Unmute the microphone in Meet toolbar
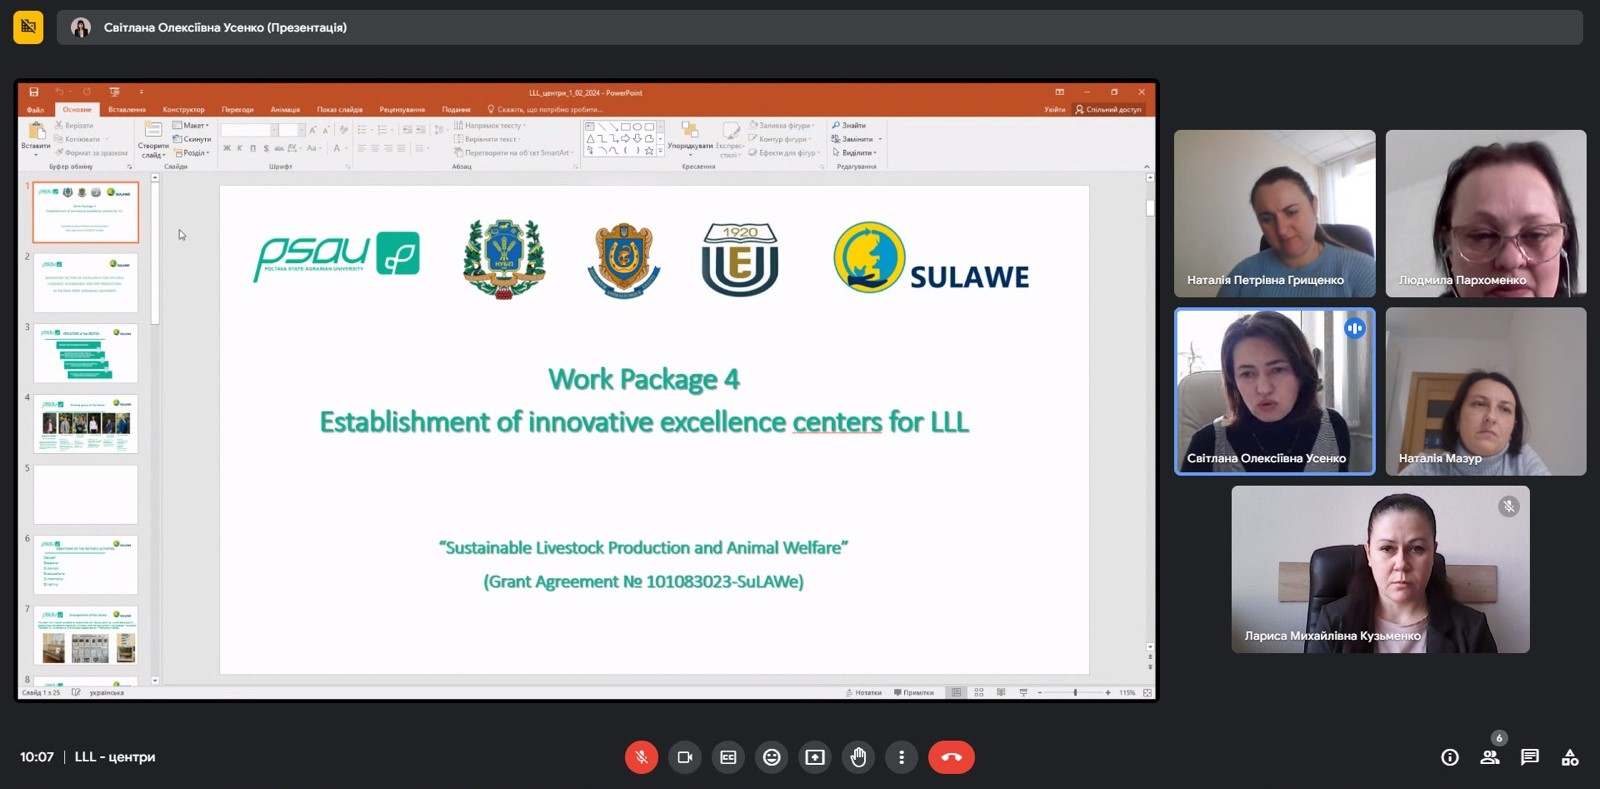 [641, 757]
